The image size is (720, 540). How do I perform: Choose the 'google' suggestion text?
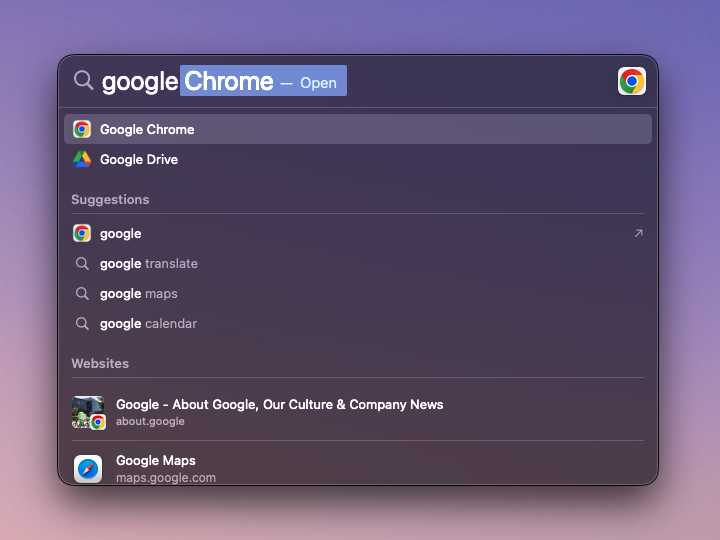pos(121,234)
